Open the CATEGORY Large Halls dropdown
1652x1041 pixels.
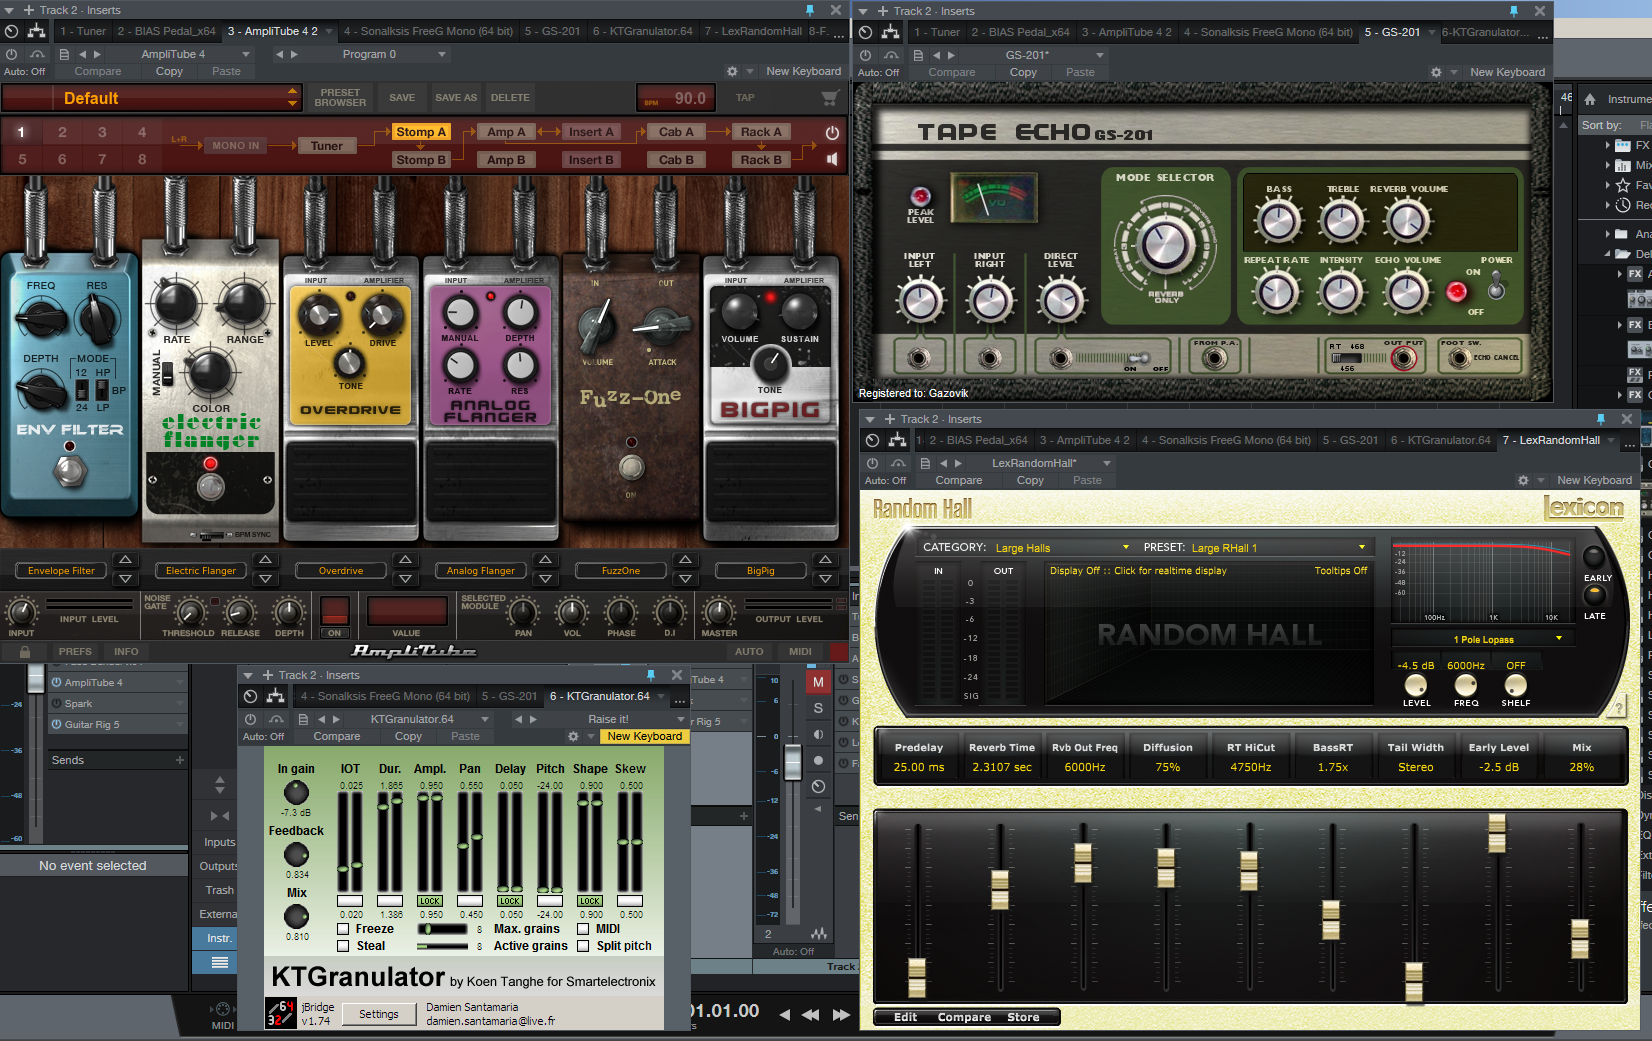[1062, 548]
